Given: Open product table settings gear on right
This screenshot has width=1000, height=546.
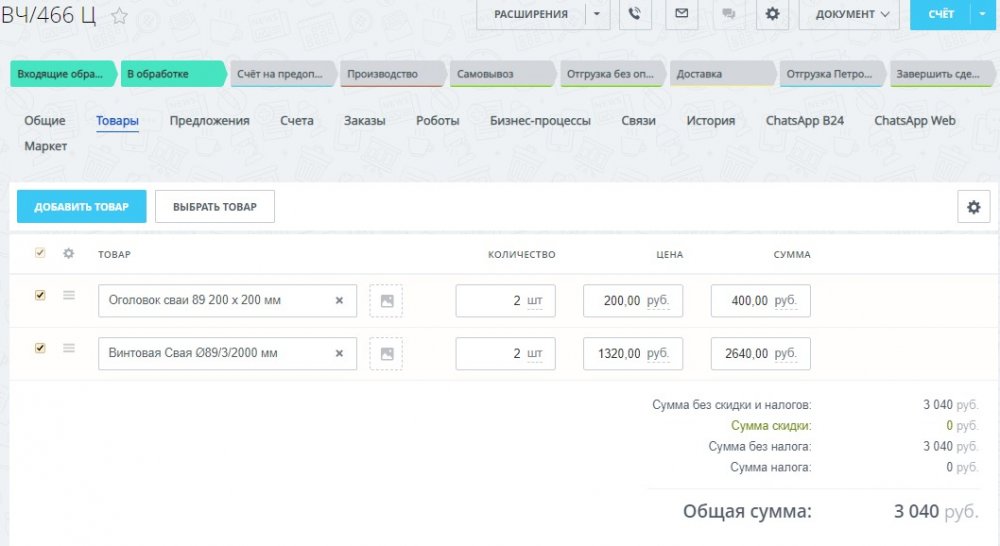Looking at the screenshot, I should click(x=973, y=207).
